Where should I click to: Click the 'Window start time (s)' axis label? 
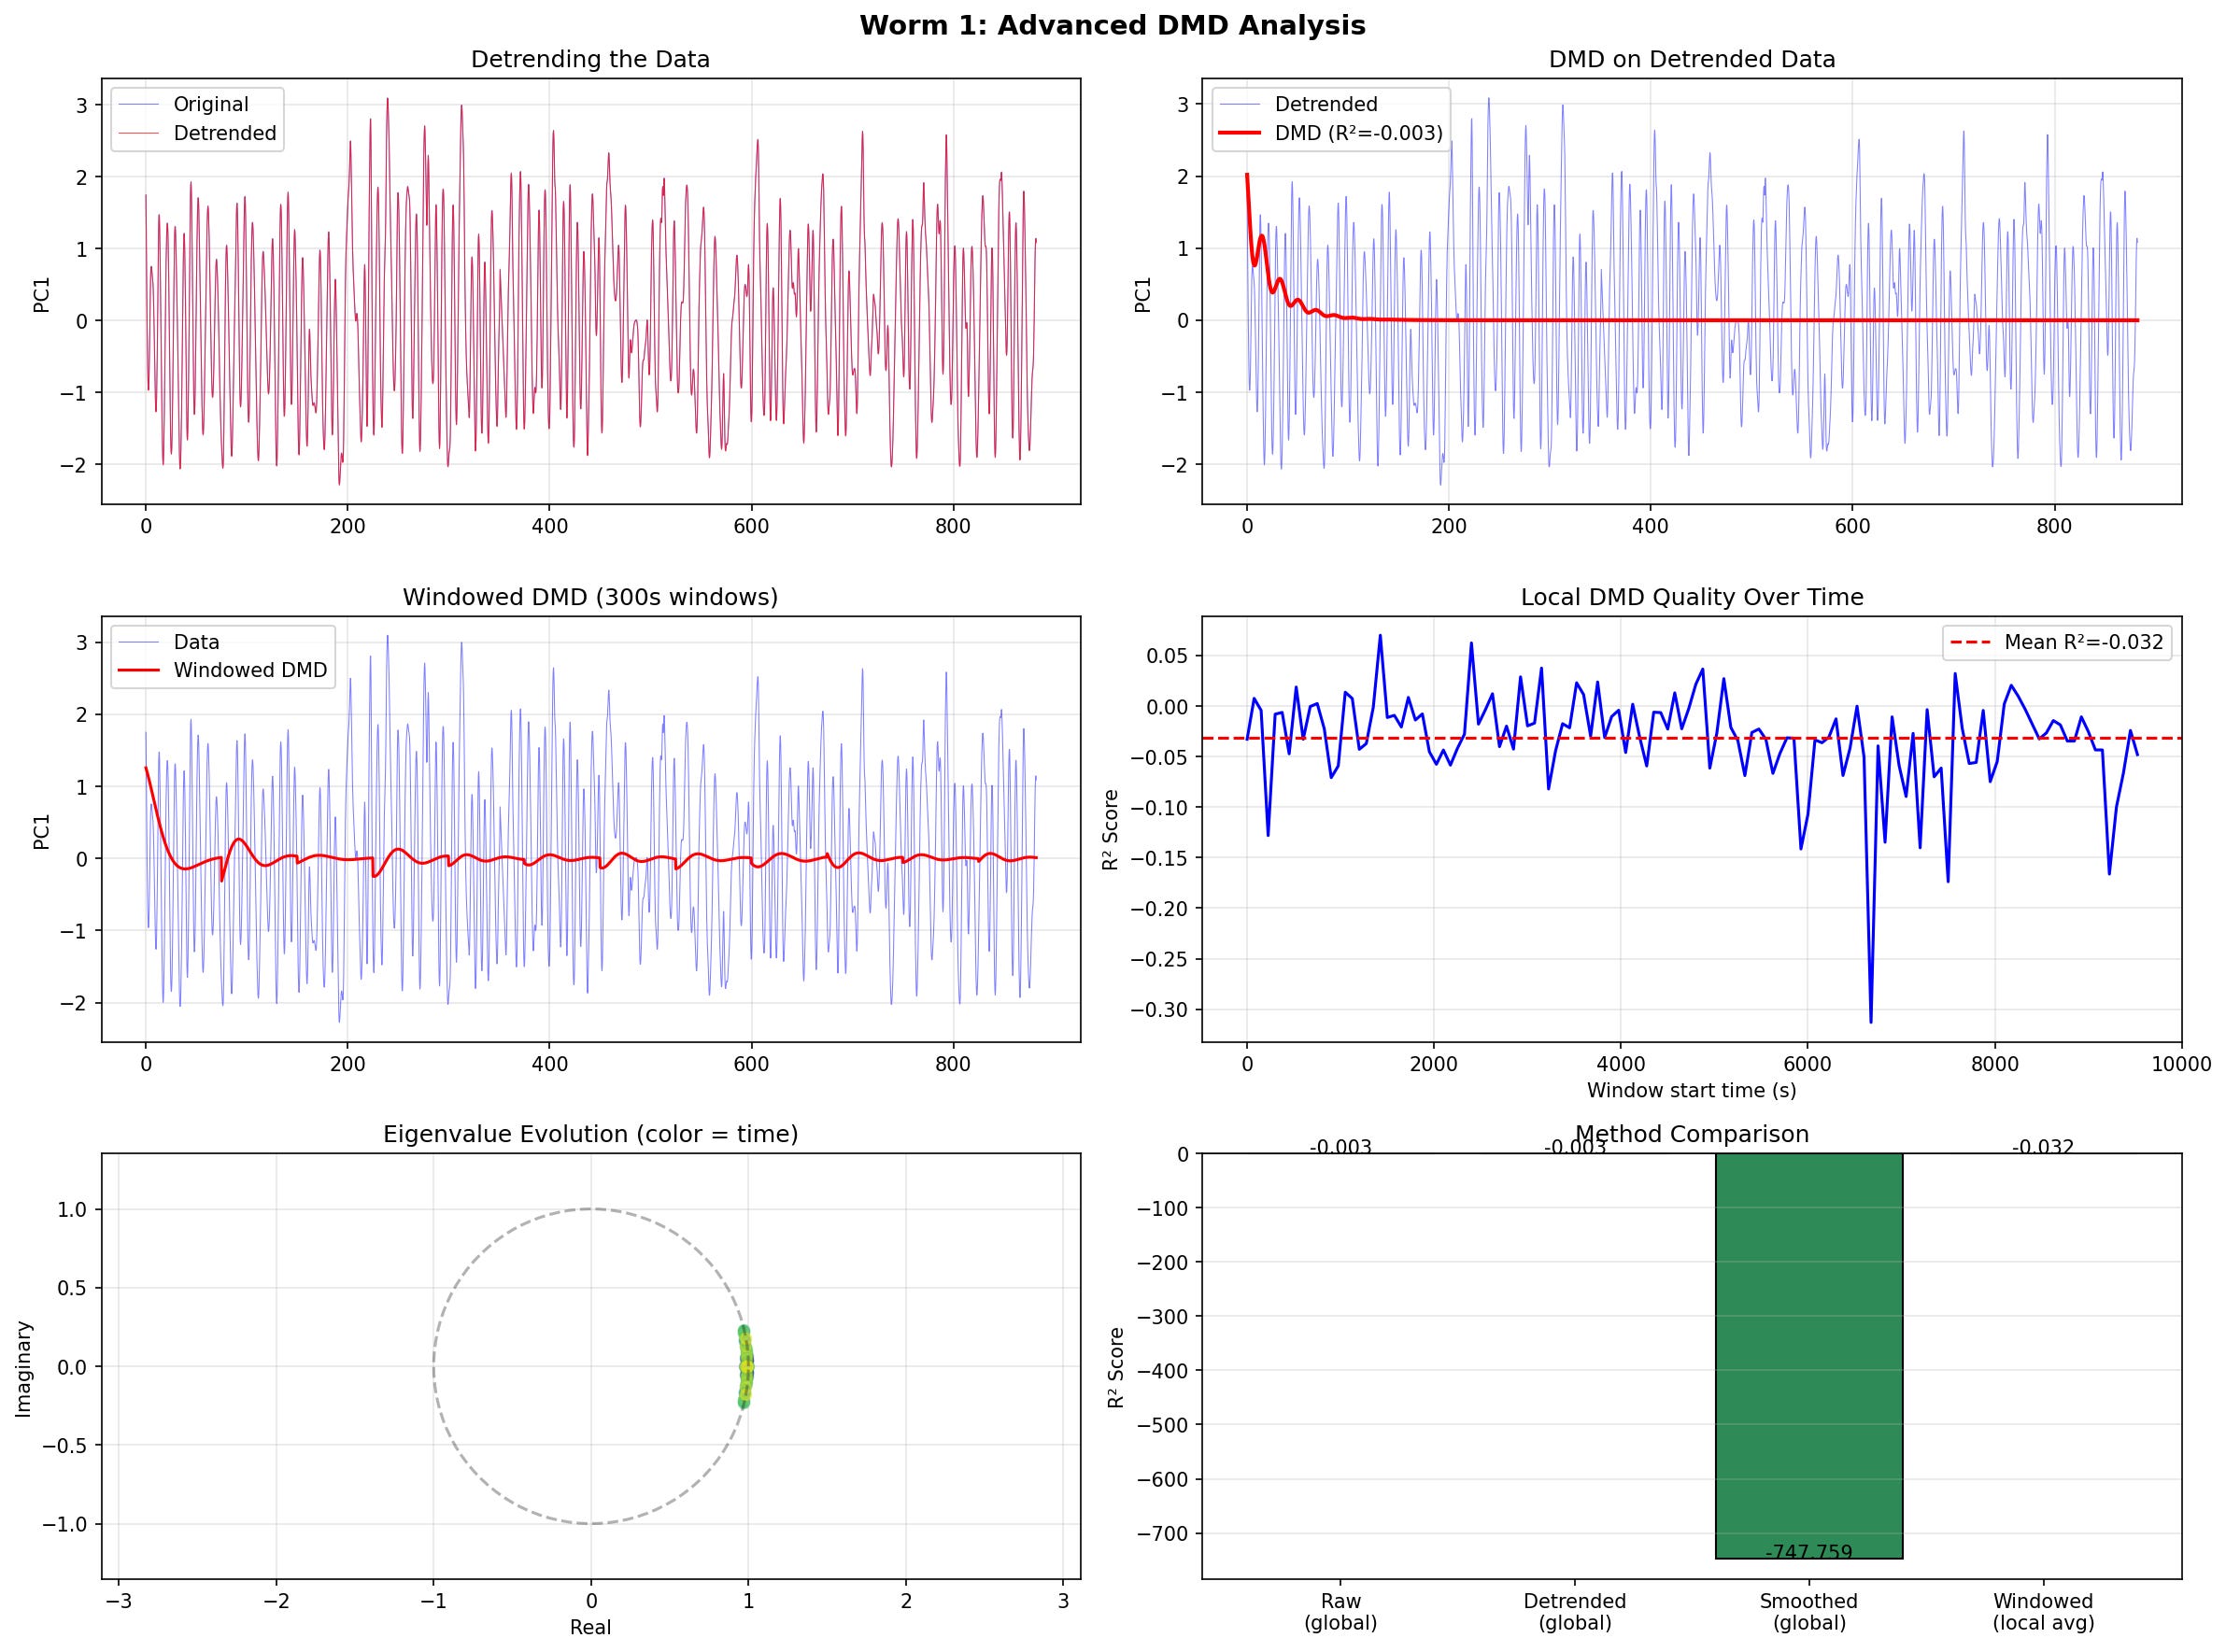click(1691, 1090)
